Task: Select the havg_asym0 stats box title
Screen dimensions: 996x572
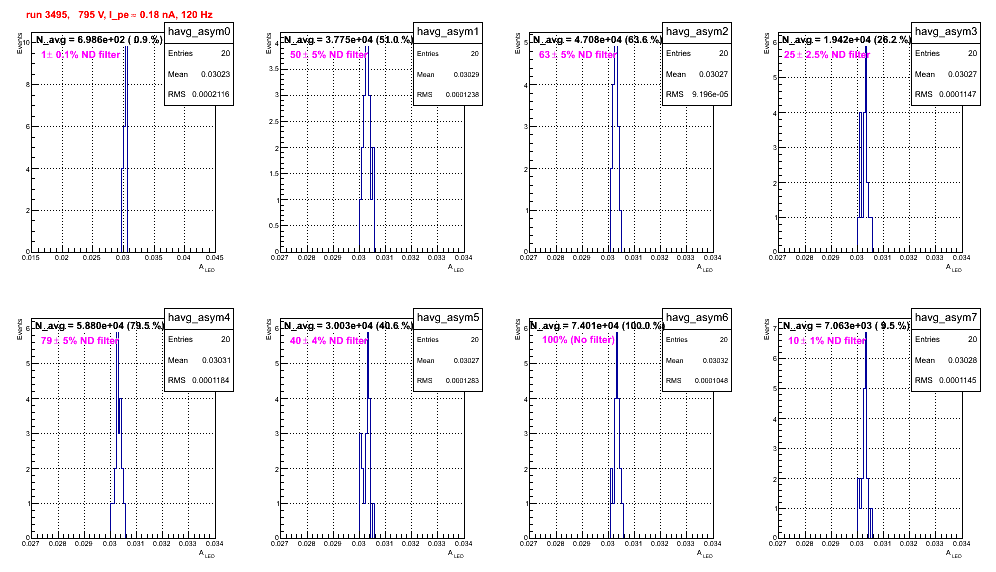Action: pyautogui.click(x=199, y=32)
